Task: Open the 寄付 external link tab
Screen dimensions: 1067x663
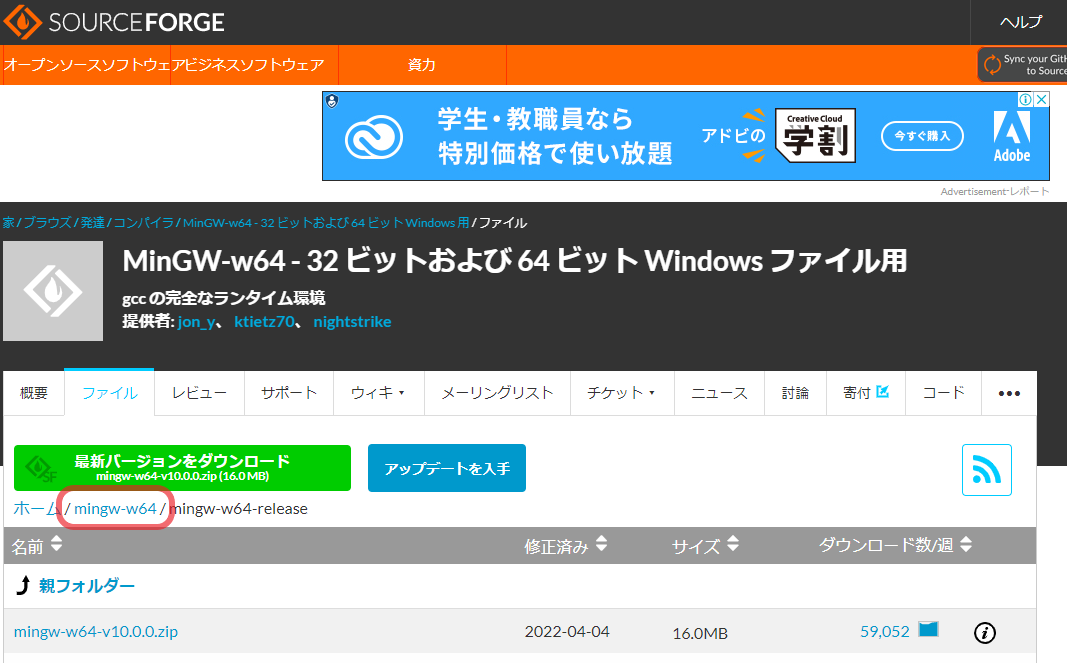Action: (x=865, y=393)
